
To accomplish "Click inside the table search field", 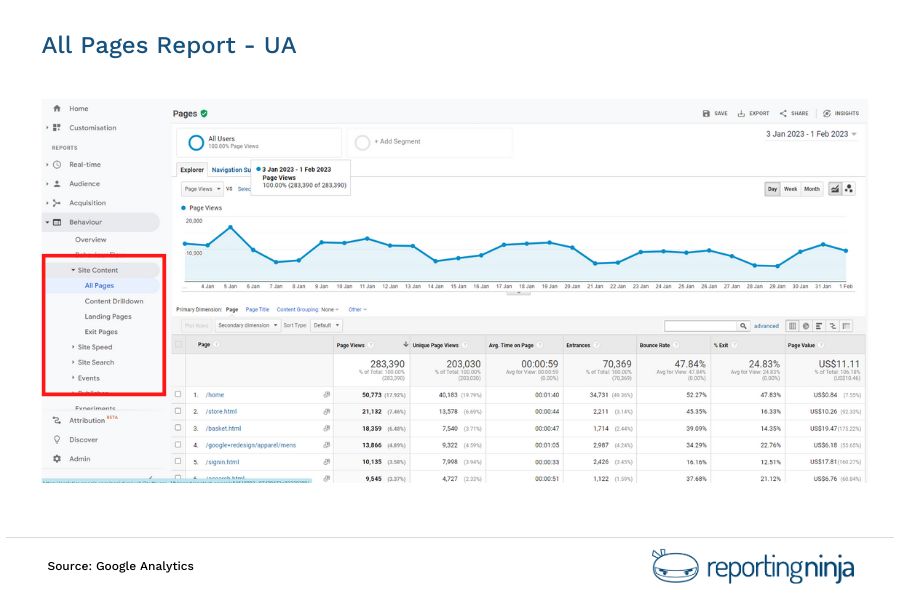I will pyautogui.click(x=700, y=326).
